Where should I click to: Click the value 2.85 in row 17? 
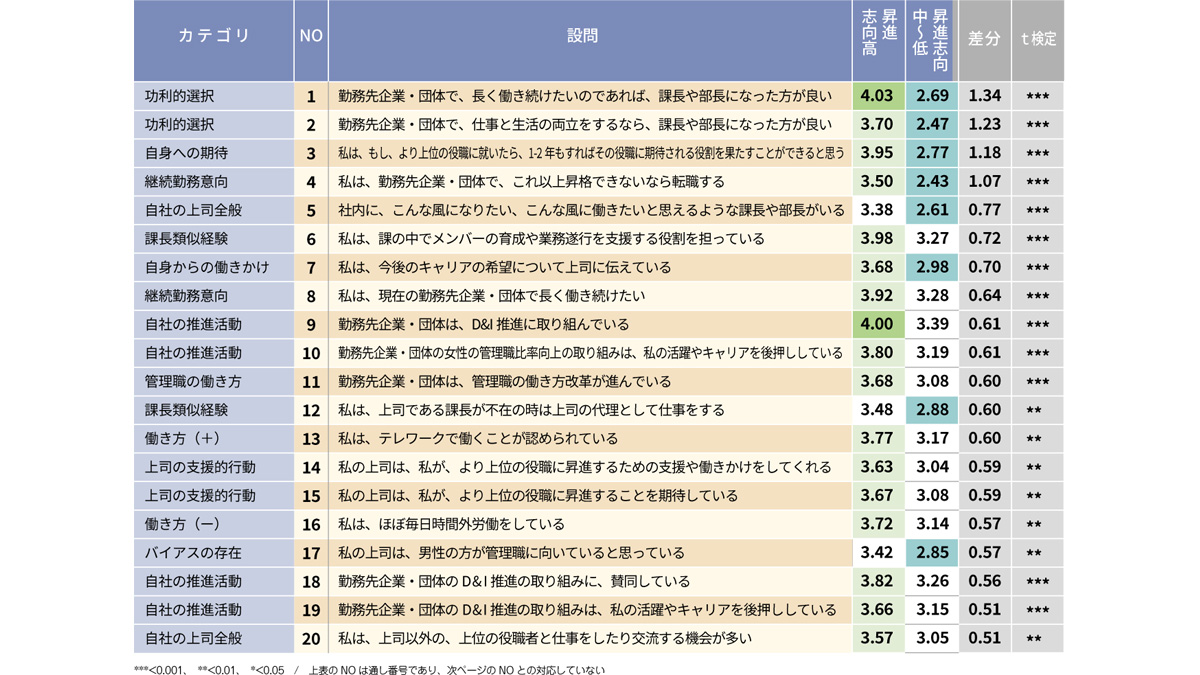coord(932,552)
